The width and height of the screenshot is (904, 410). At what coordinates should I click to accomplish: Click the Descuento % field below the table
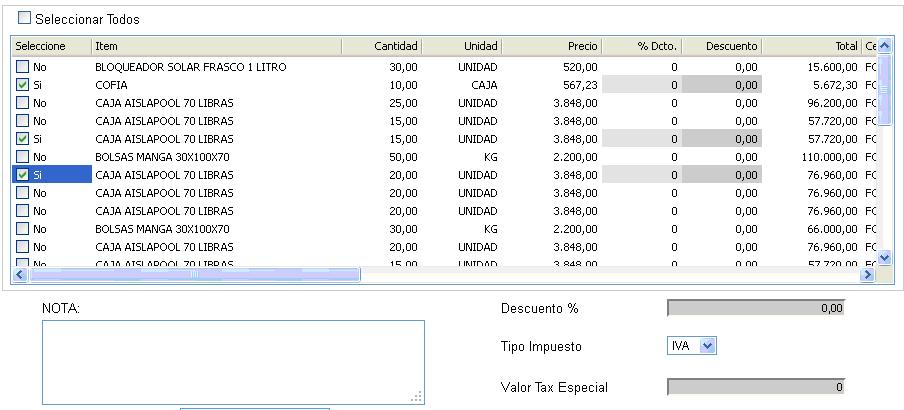point(756,308)
